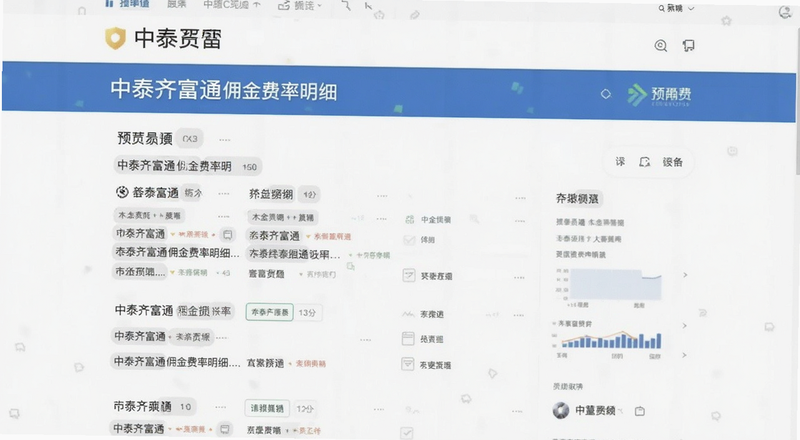Collapse the triangle above the bar chart title
The height and width of the screenshot is (440, 800).
click(554, 324)
